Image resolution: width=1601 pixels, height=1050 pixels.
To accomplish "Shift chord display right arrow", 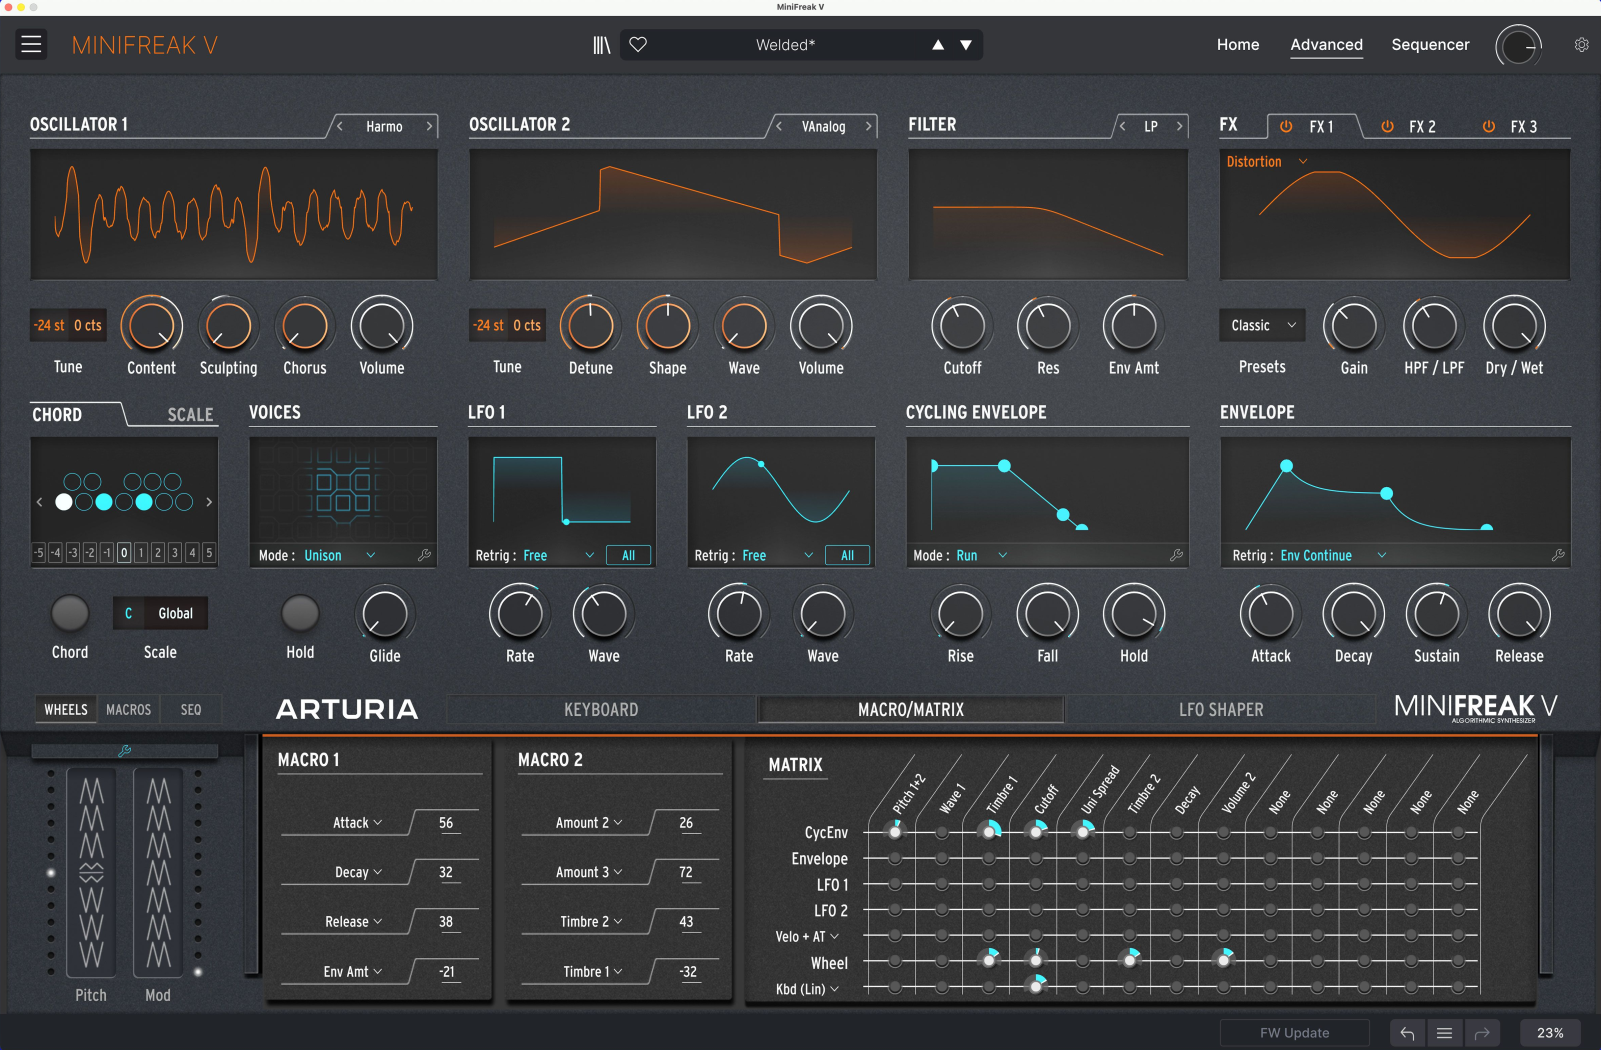I will click(x=209, y=502).
